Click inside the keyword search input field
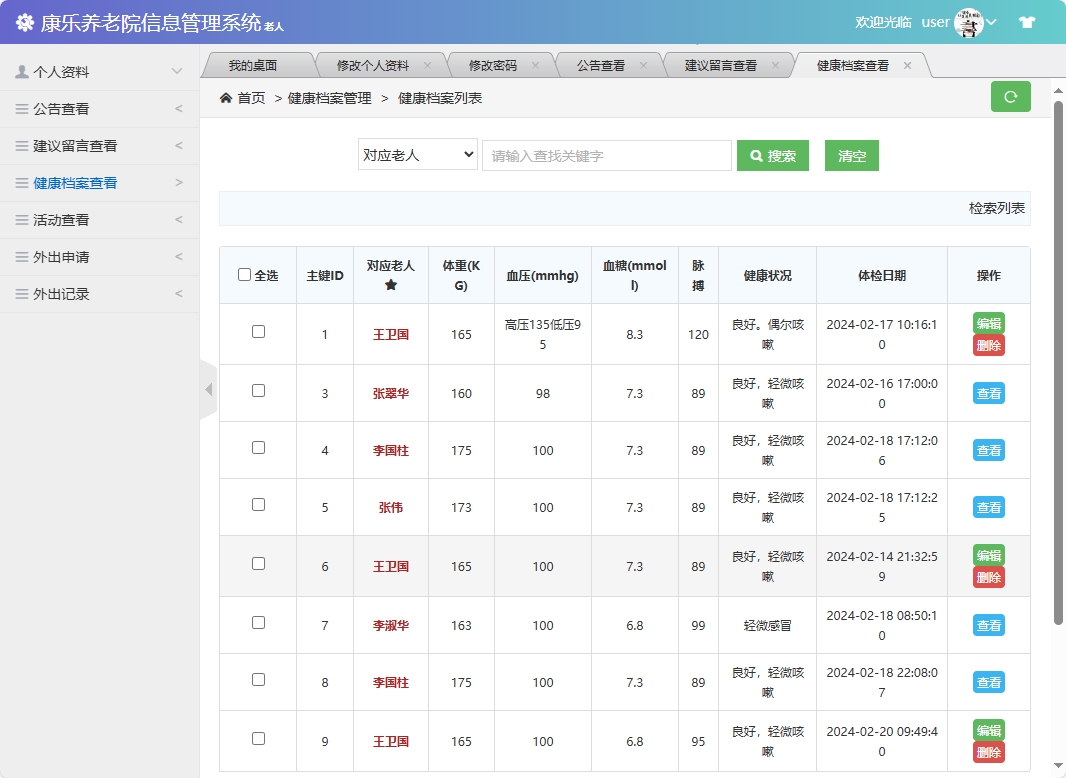This screenshot has height=778, width=1066. tap(607, 155)
